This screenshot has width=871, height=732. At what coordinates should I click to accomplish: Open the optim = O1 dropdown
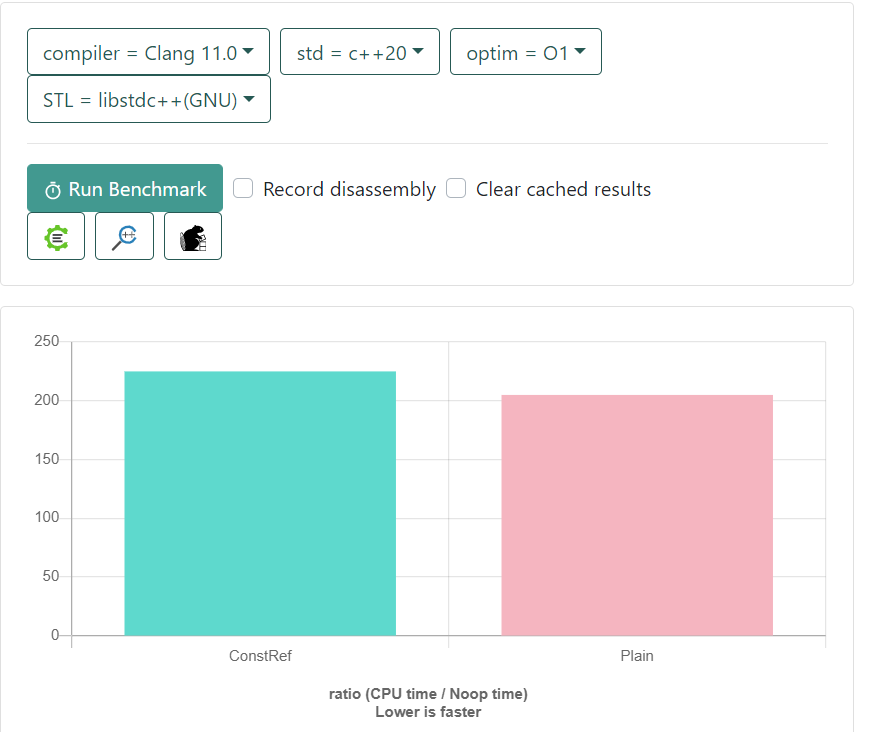coord(526,52)
